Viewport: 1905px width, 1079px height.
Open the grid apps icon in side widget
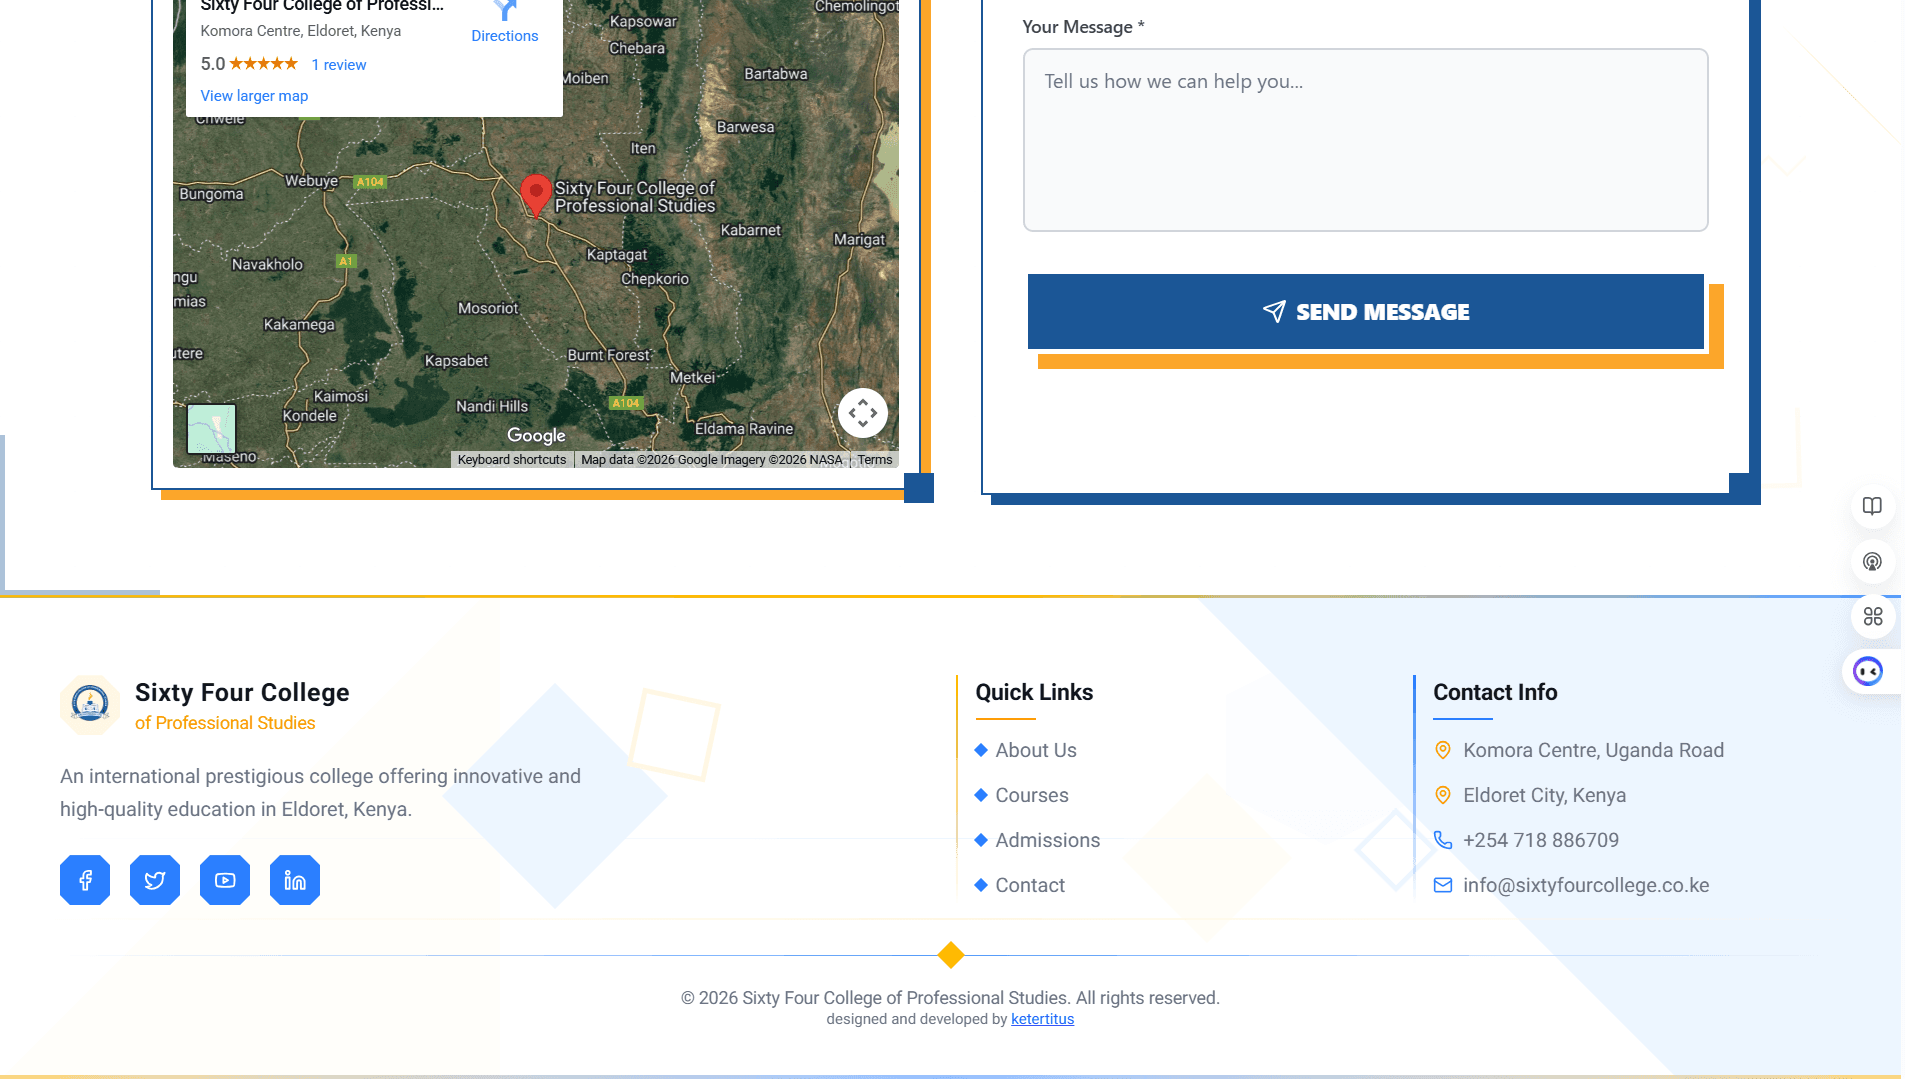click(1872, 617)
